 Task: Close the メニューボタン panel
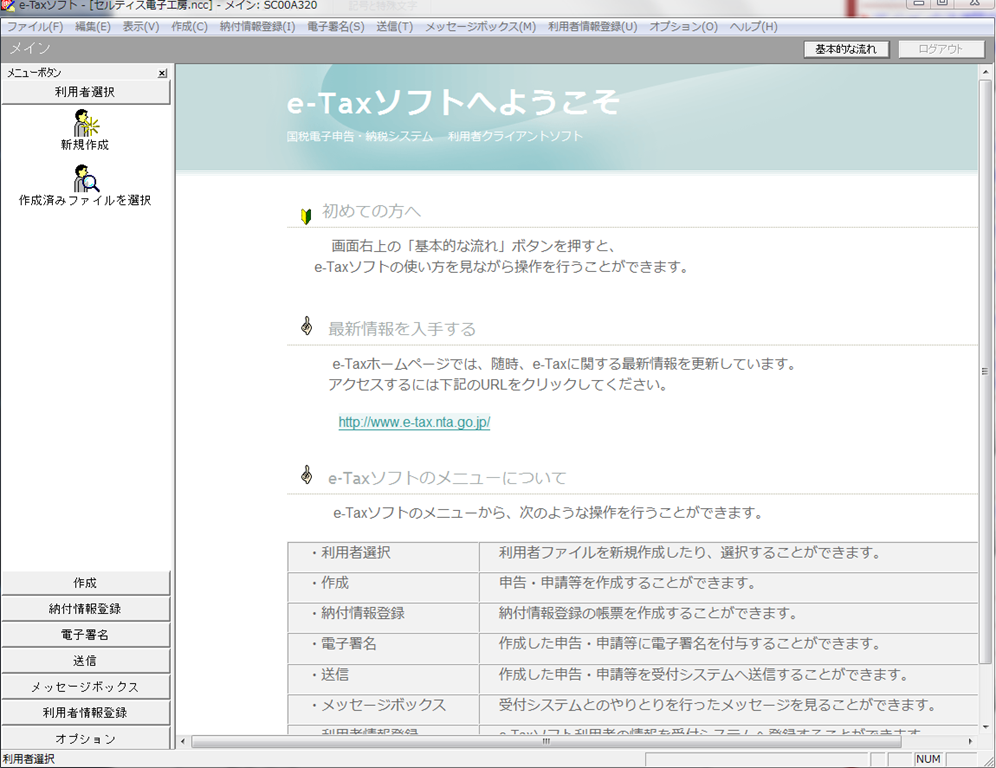coord(163,73)
